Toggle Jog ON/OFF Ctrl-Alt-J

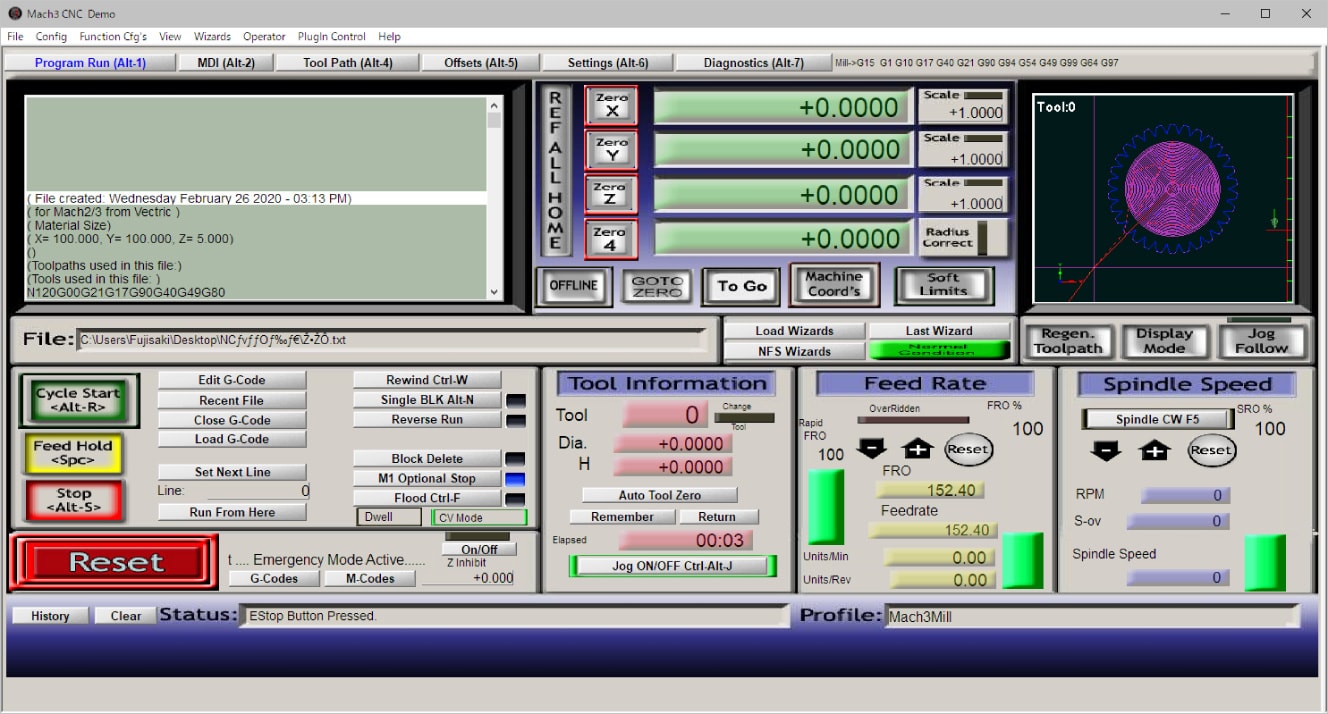[672, 566]
